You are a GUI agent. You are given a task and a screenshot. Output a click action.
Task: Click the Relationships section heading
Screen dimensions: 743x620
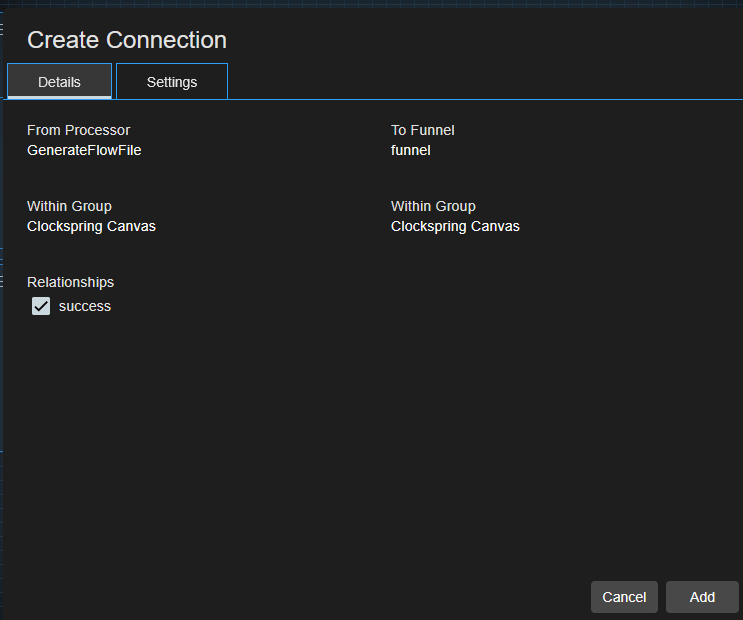coord(70,282)
